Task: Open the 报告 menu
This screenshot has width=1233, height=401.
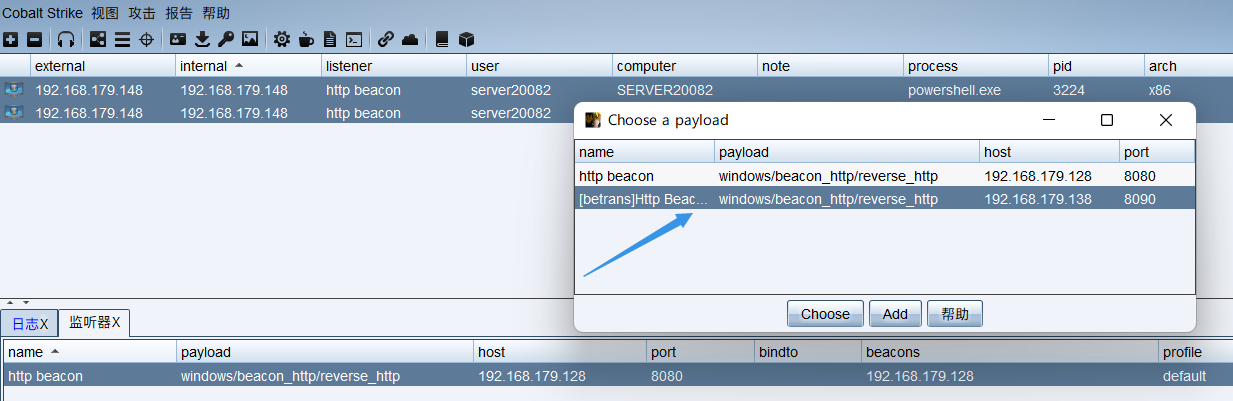Action: pyautogui.click(x=179, y=13)
